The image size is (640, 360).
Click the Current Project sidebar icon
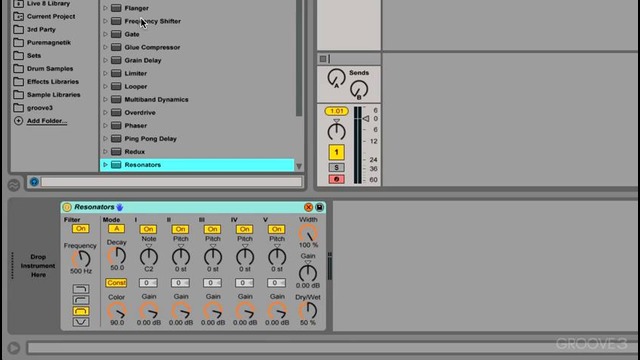[18, 17]
